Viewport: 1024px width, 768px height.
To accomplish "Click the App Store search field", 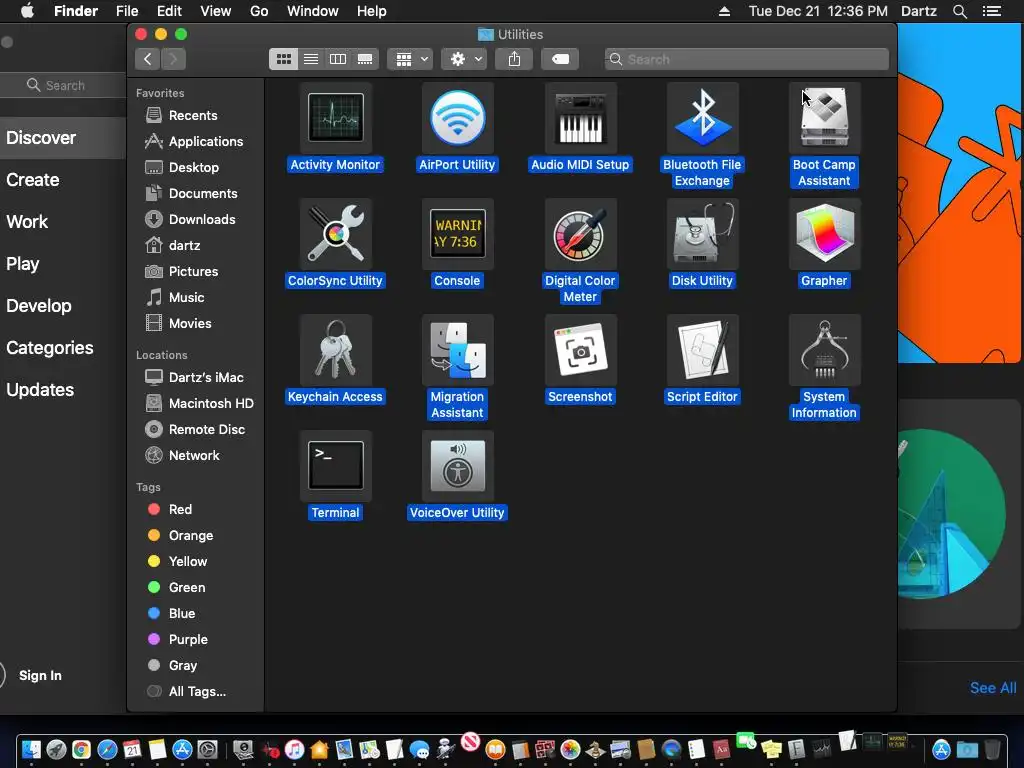I will (x=65, y=86).
